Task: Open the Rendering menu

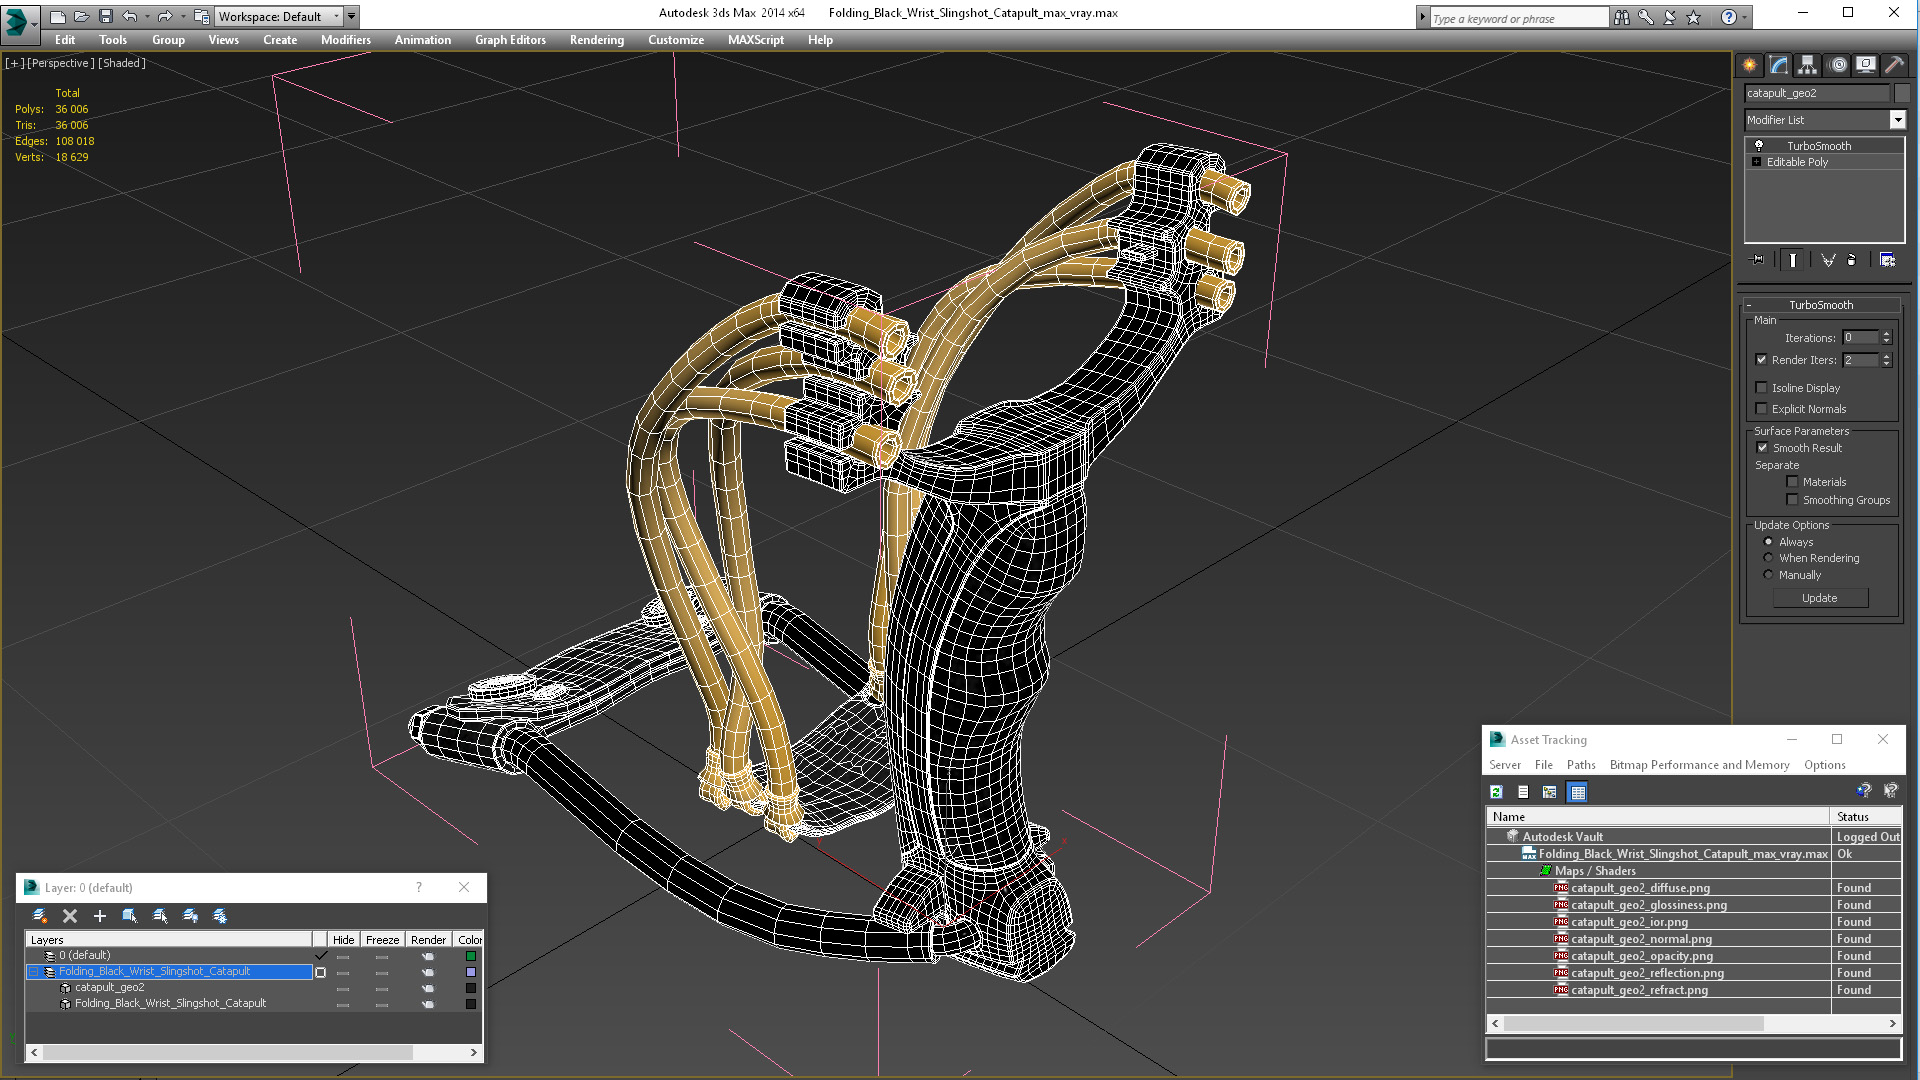Action: (596, 40)
